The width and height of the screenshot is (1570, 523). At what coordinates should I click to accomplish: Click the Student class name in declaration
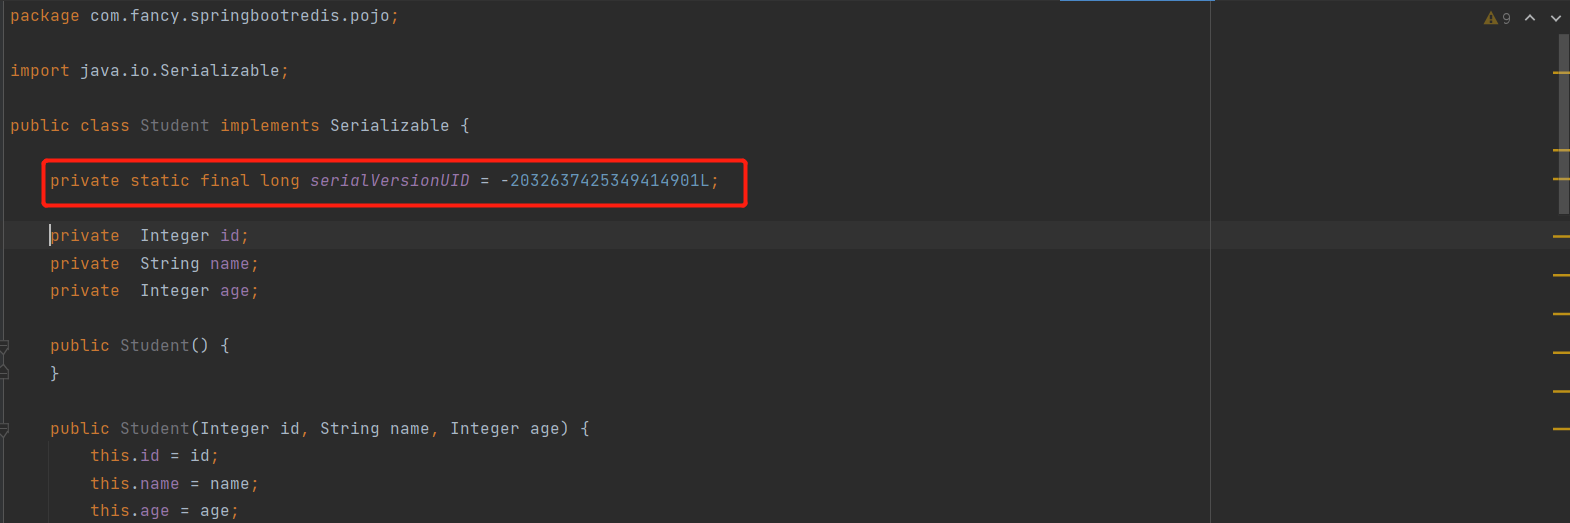tap(174, 126)
